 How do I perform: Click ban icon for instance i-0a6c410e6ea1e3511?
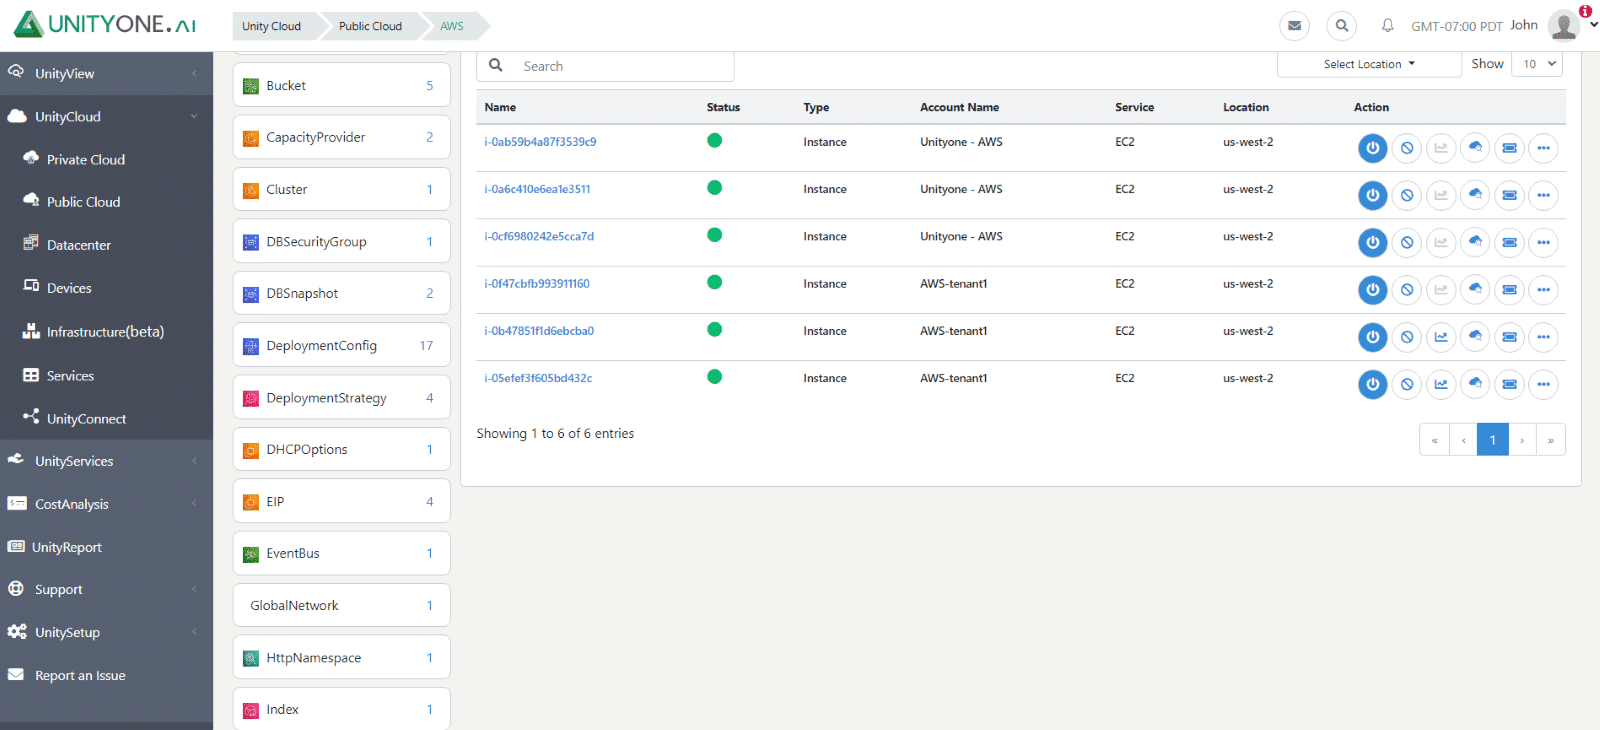1406,195
